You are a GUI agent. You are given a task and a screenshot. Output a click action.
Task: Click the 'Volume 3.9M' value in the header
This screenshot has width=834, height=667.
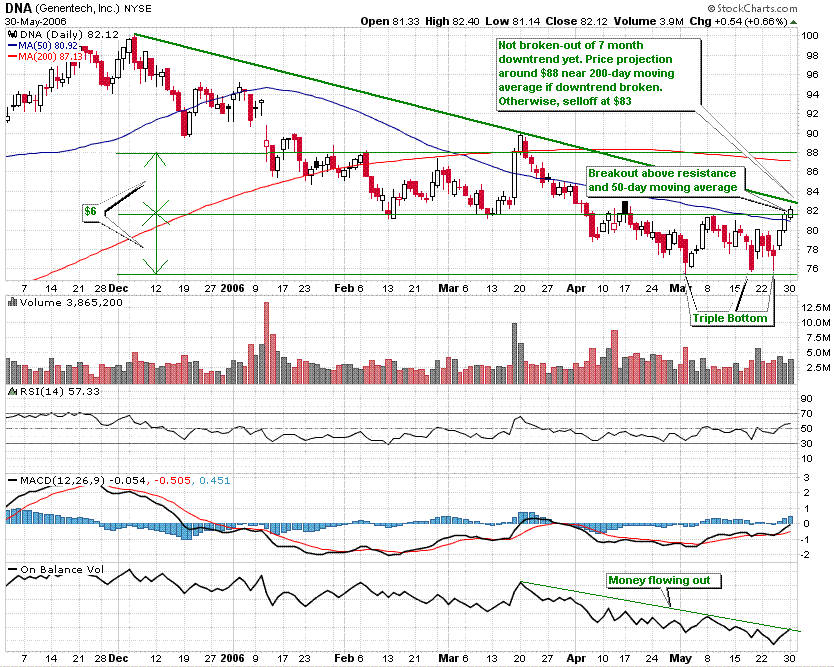click(x=648, y=21)
